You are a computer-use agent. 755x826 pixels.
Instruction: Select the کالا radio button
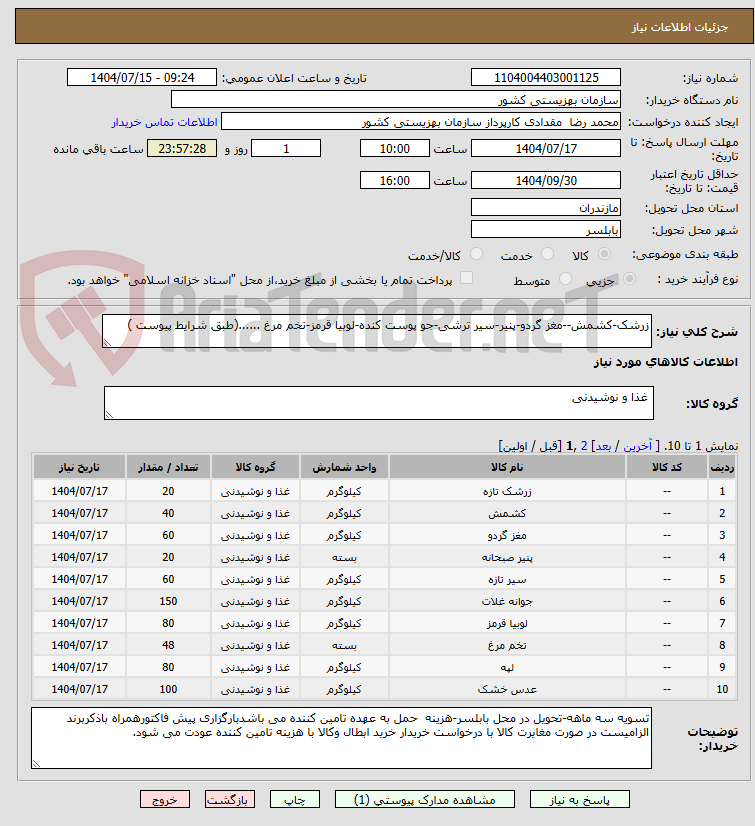(604, 254)
